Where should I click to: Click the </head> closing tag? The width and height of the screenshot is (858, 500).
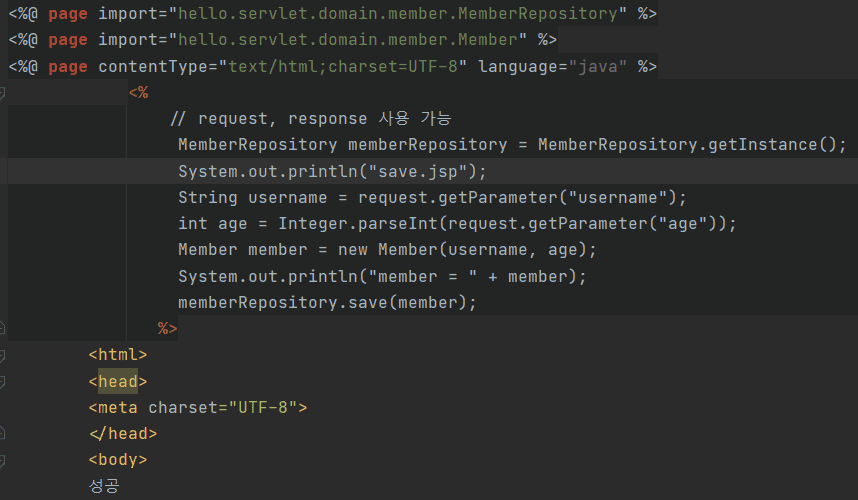123,434
